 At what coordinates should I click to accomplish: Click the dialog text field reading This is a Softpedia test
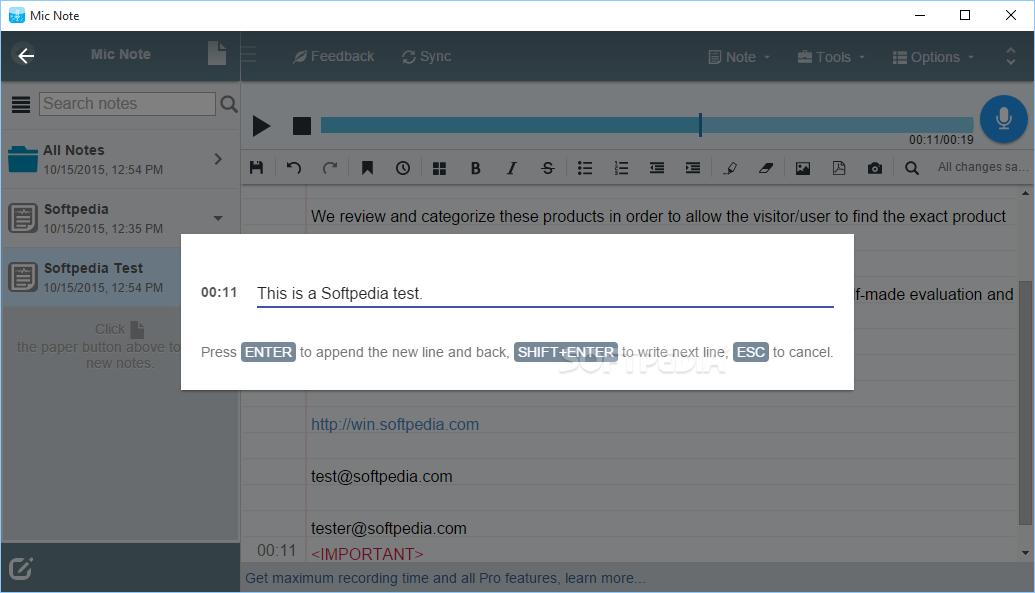(x=545, y=294)
